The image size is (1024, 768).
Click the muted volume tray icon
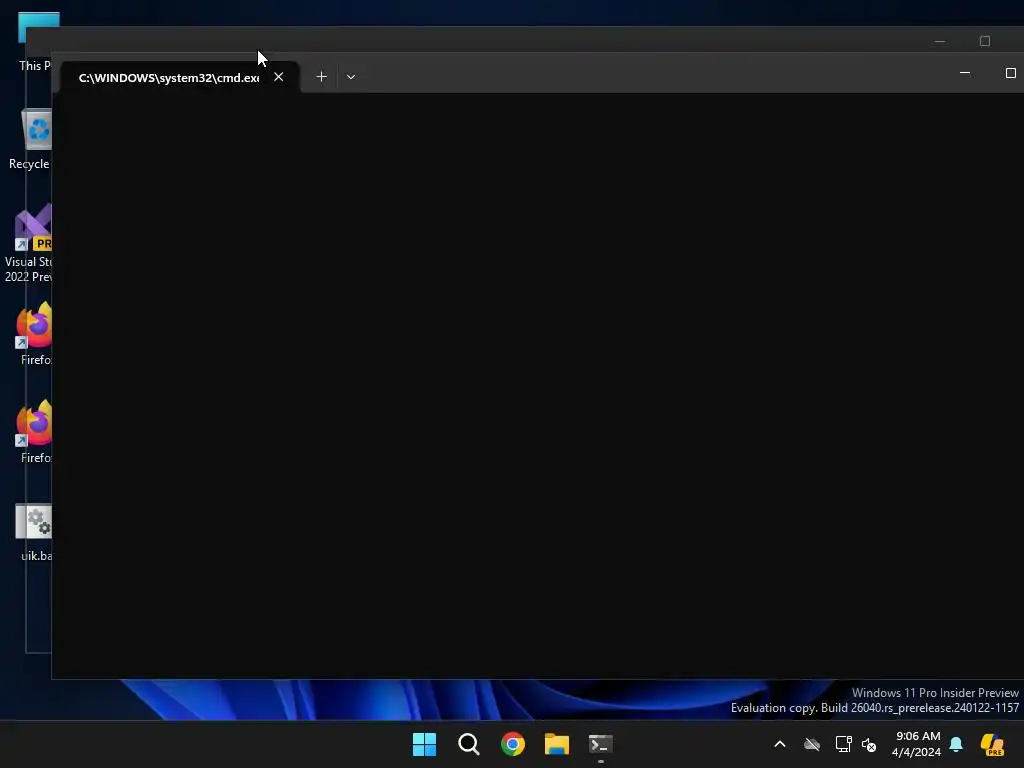click(869, 744)
